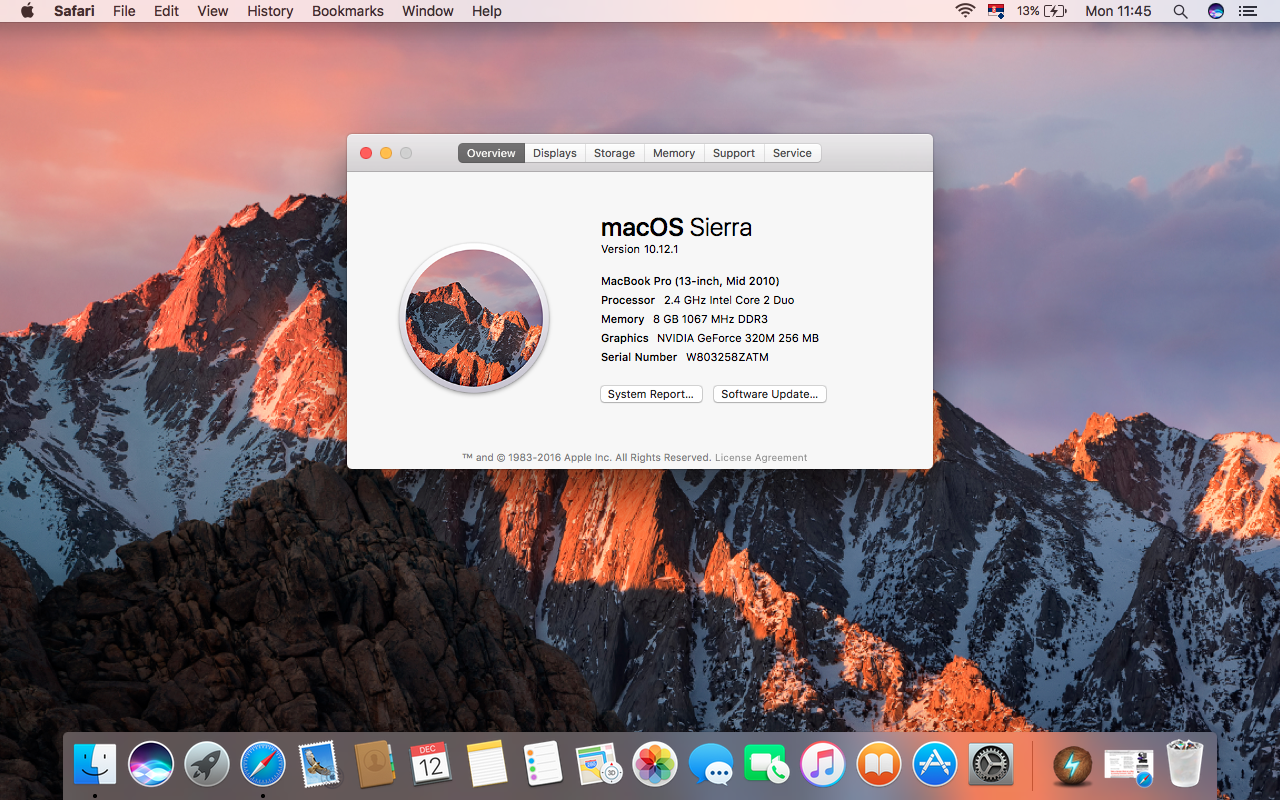Switch to the Memory tab
1280x800 pixels.
pos(674,153)
